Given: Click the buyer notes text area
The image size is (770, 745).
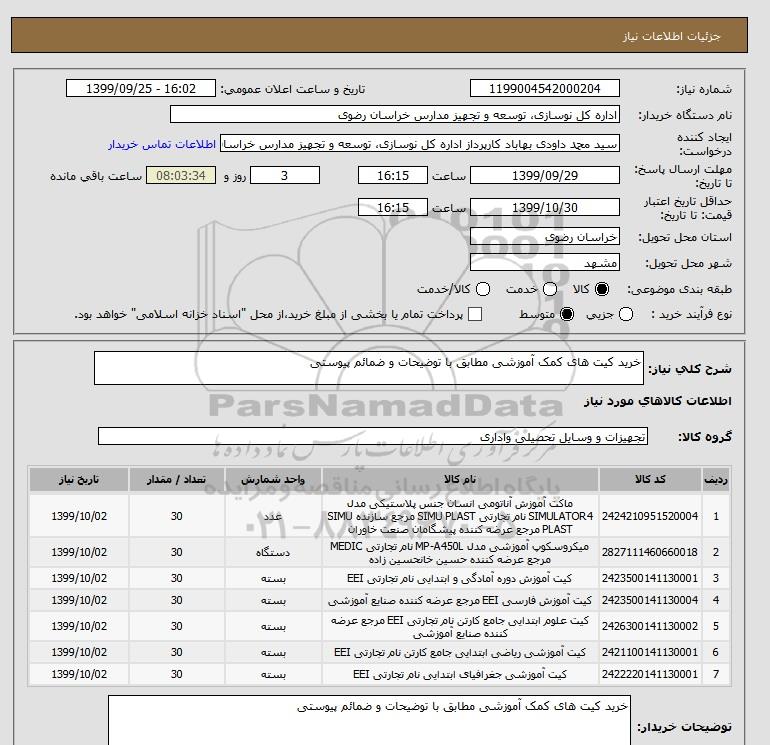Looking at the screenshot, I should (x=369, y=720).
